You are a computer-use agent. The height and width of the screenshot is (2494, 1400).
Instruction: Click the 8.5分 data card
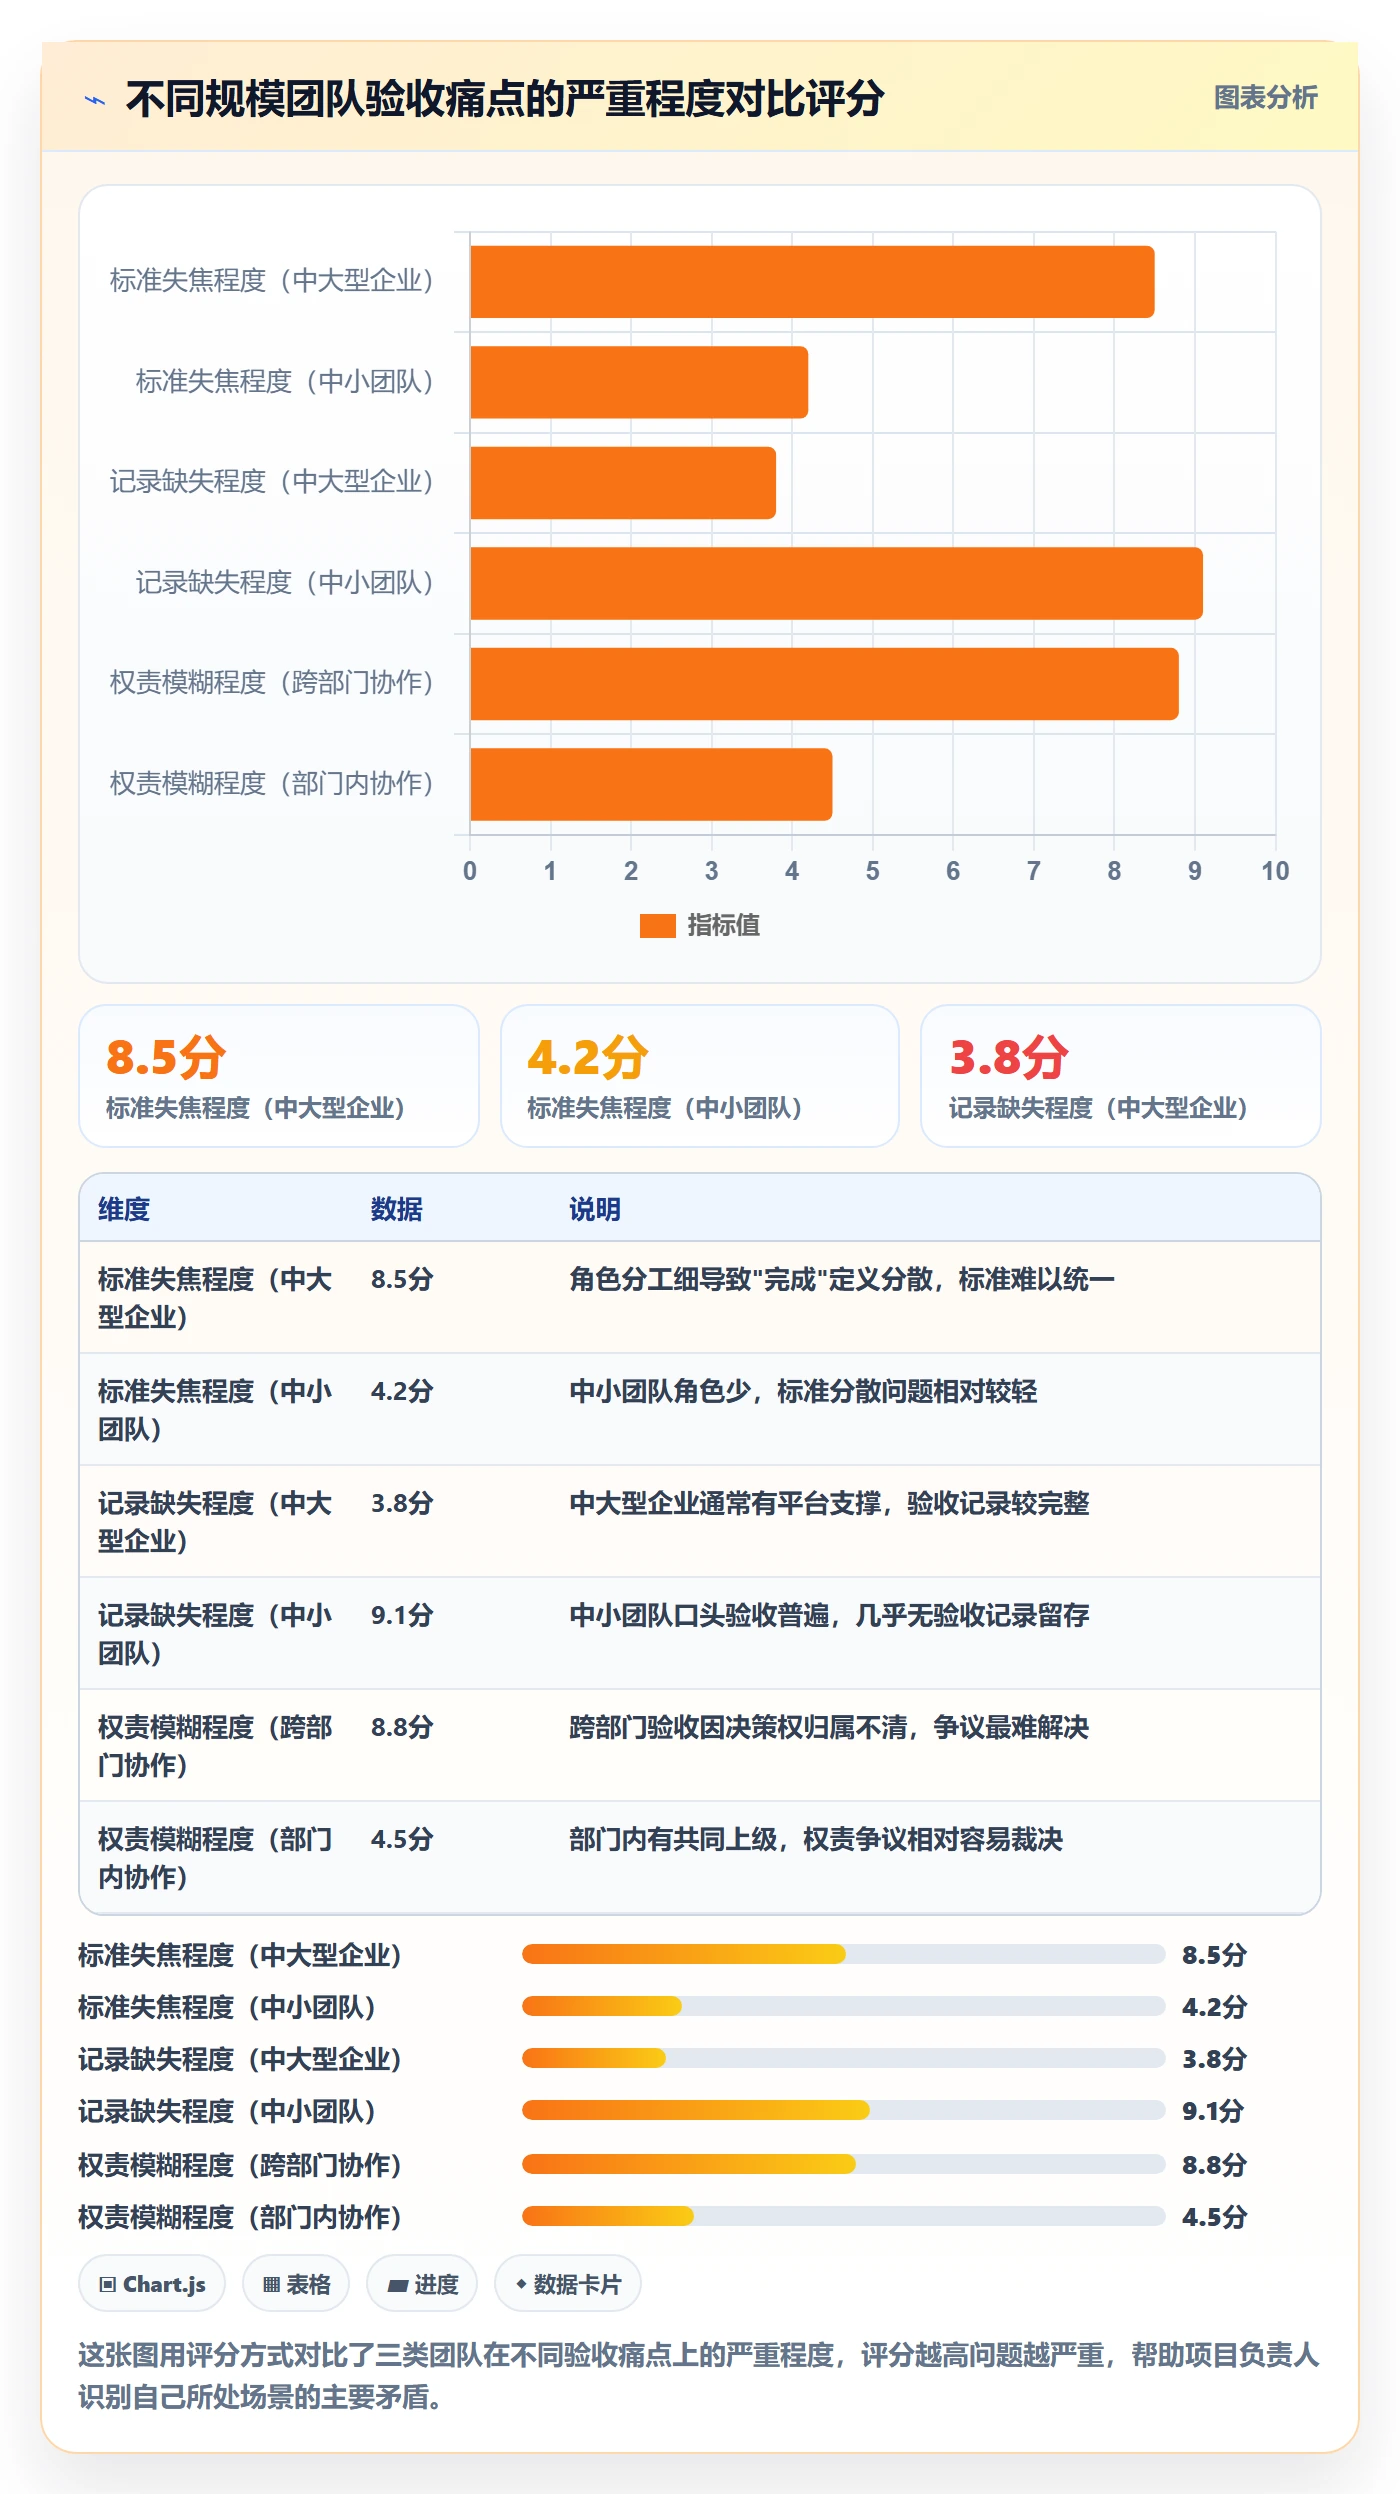pos(279,1076)
